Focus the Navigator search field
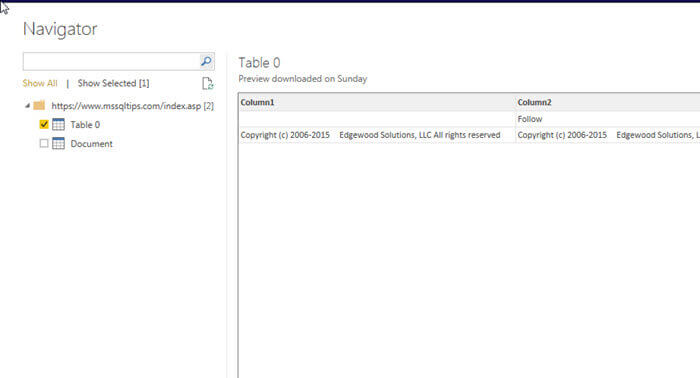The height and width of the screenshot is (378, 700). 111,62
